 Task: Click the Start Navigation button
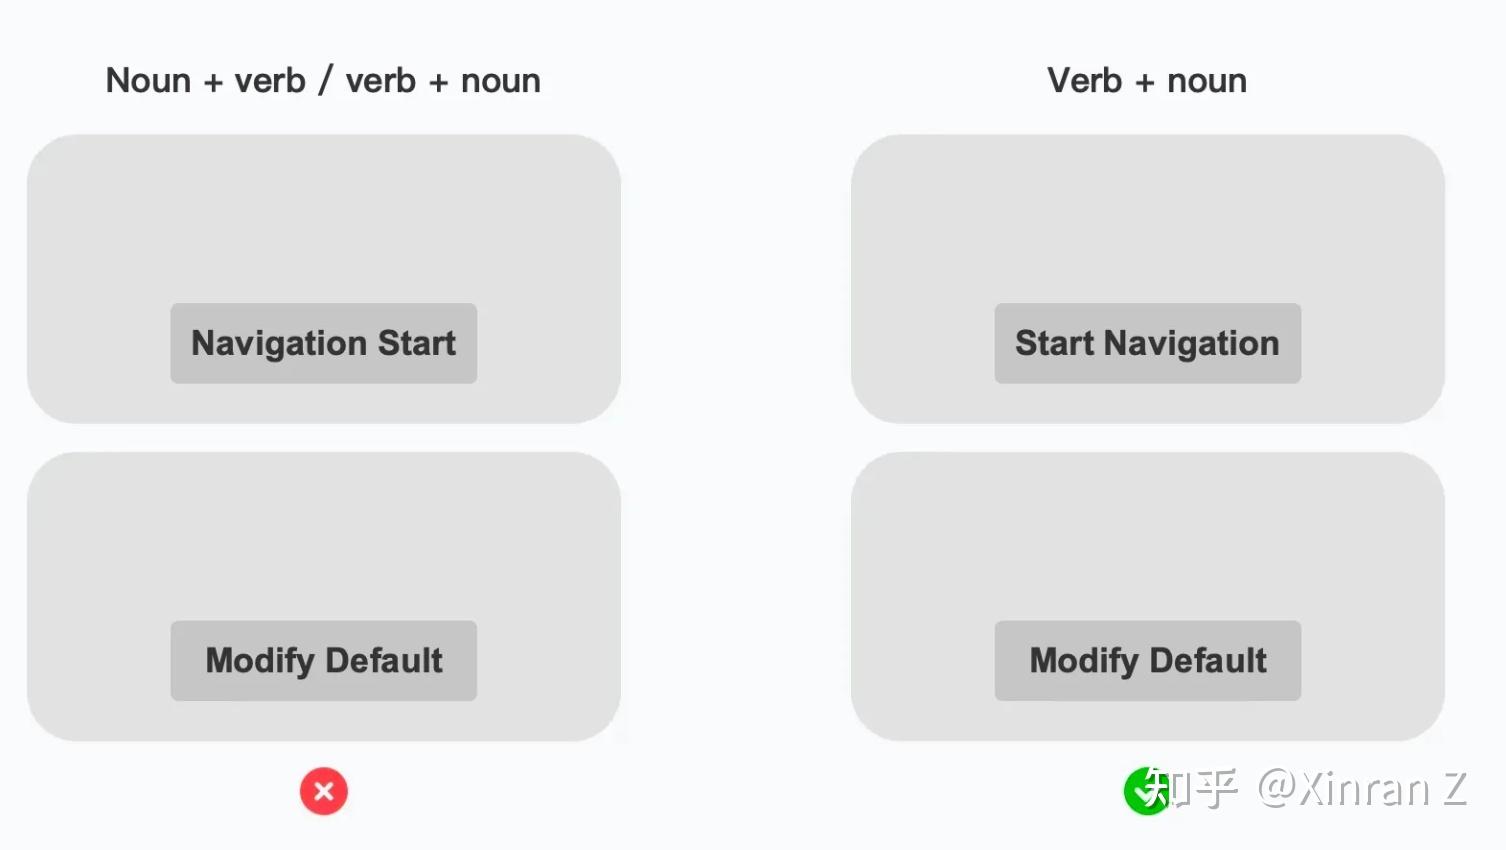[1148, 343]
